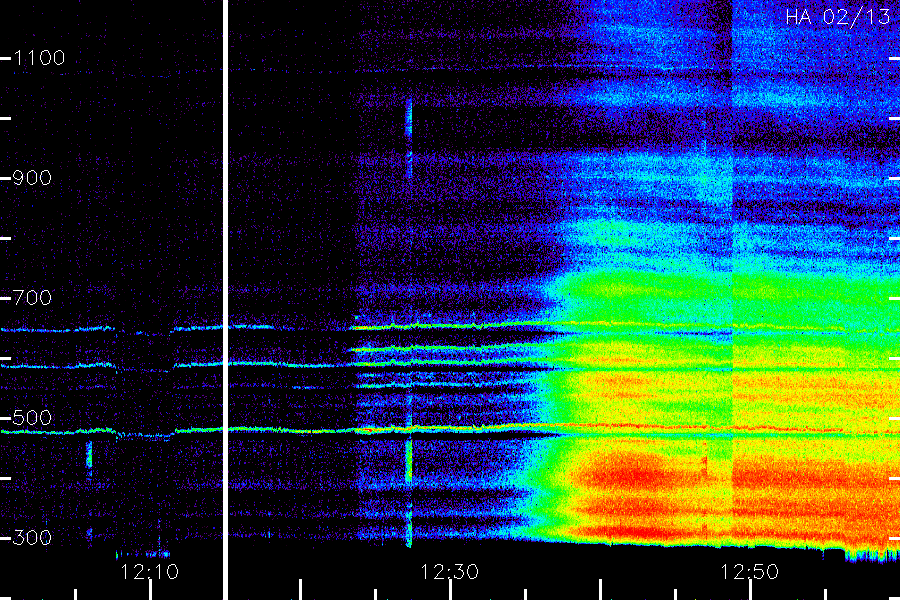This screenshot has width=900, height=600.
Task: Click the 700 frequency axis label
Action: point(32,298)
